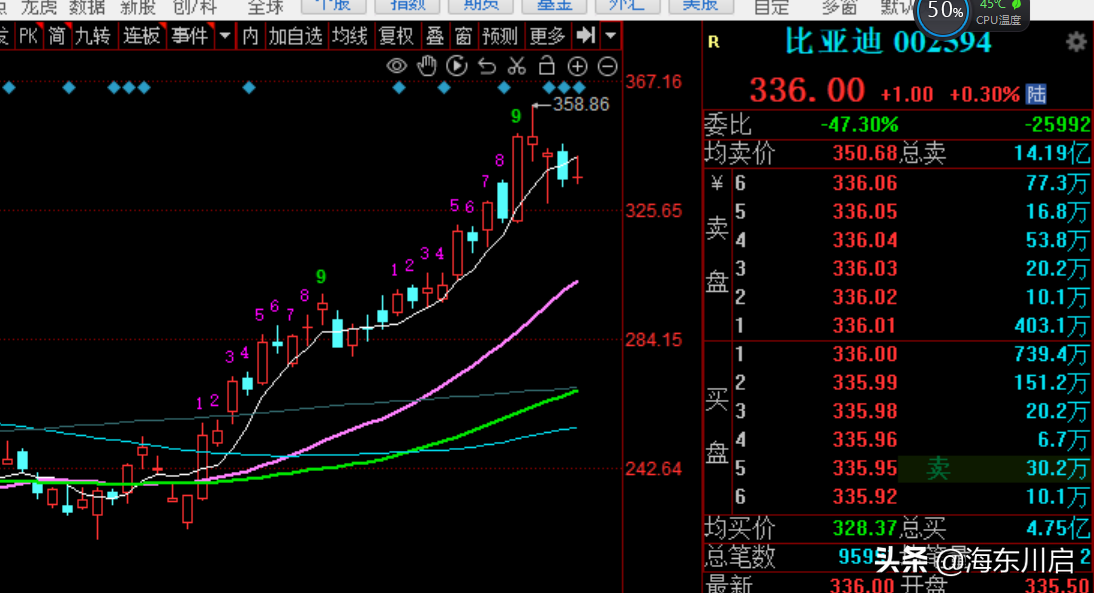
Task: Open the 指数 index tab
Action: [x=407, y=6]
